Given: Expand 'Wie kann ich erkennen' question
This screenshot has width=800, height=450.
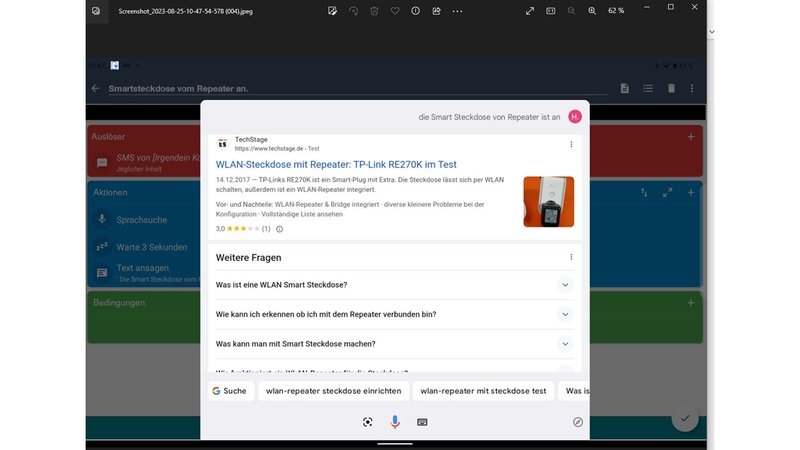Looking at the screenshot, I should [x=565, y=314].
